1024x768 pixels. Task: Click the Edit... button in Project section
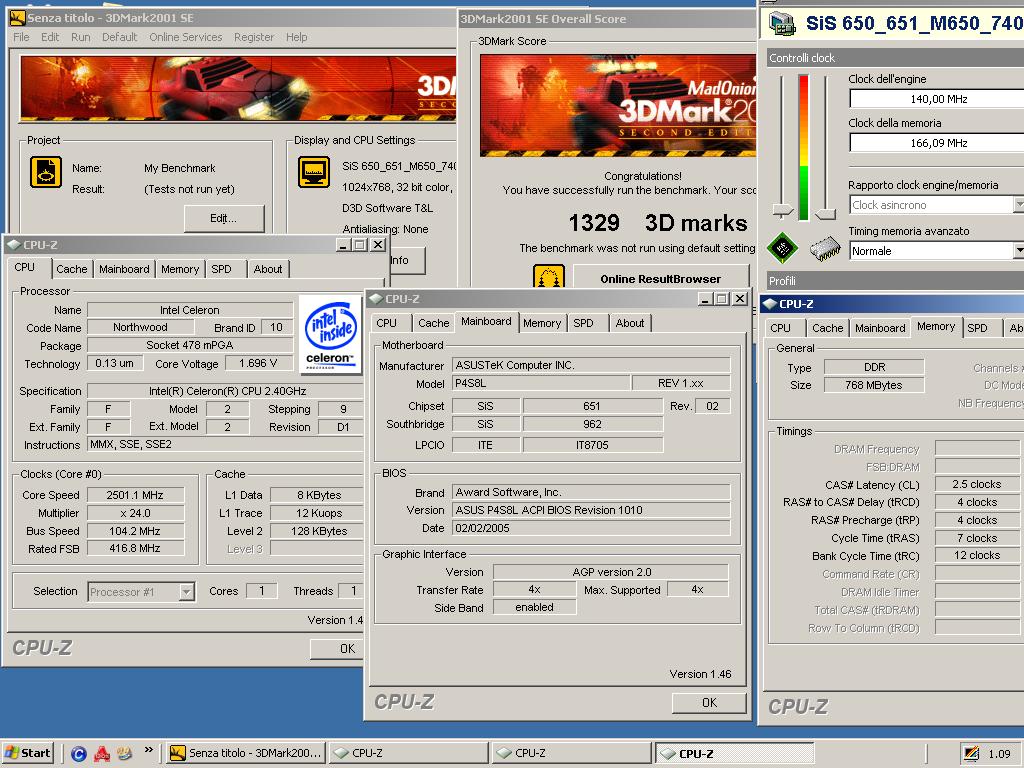(x=224, y=218)
